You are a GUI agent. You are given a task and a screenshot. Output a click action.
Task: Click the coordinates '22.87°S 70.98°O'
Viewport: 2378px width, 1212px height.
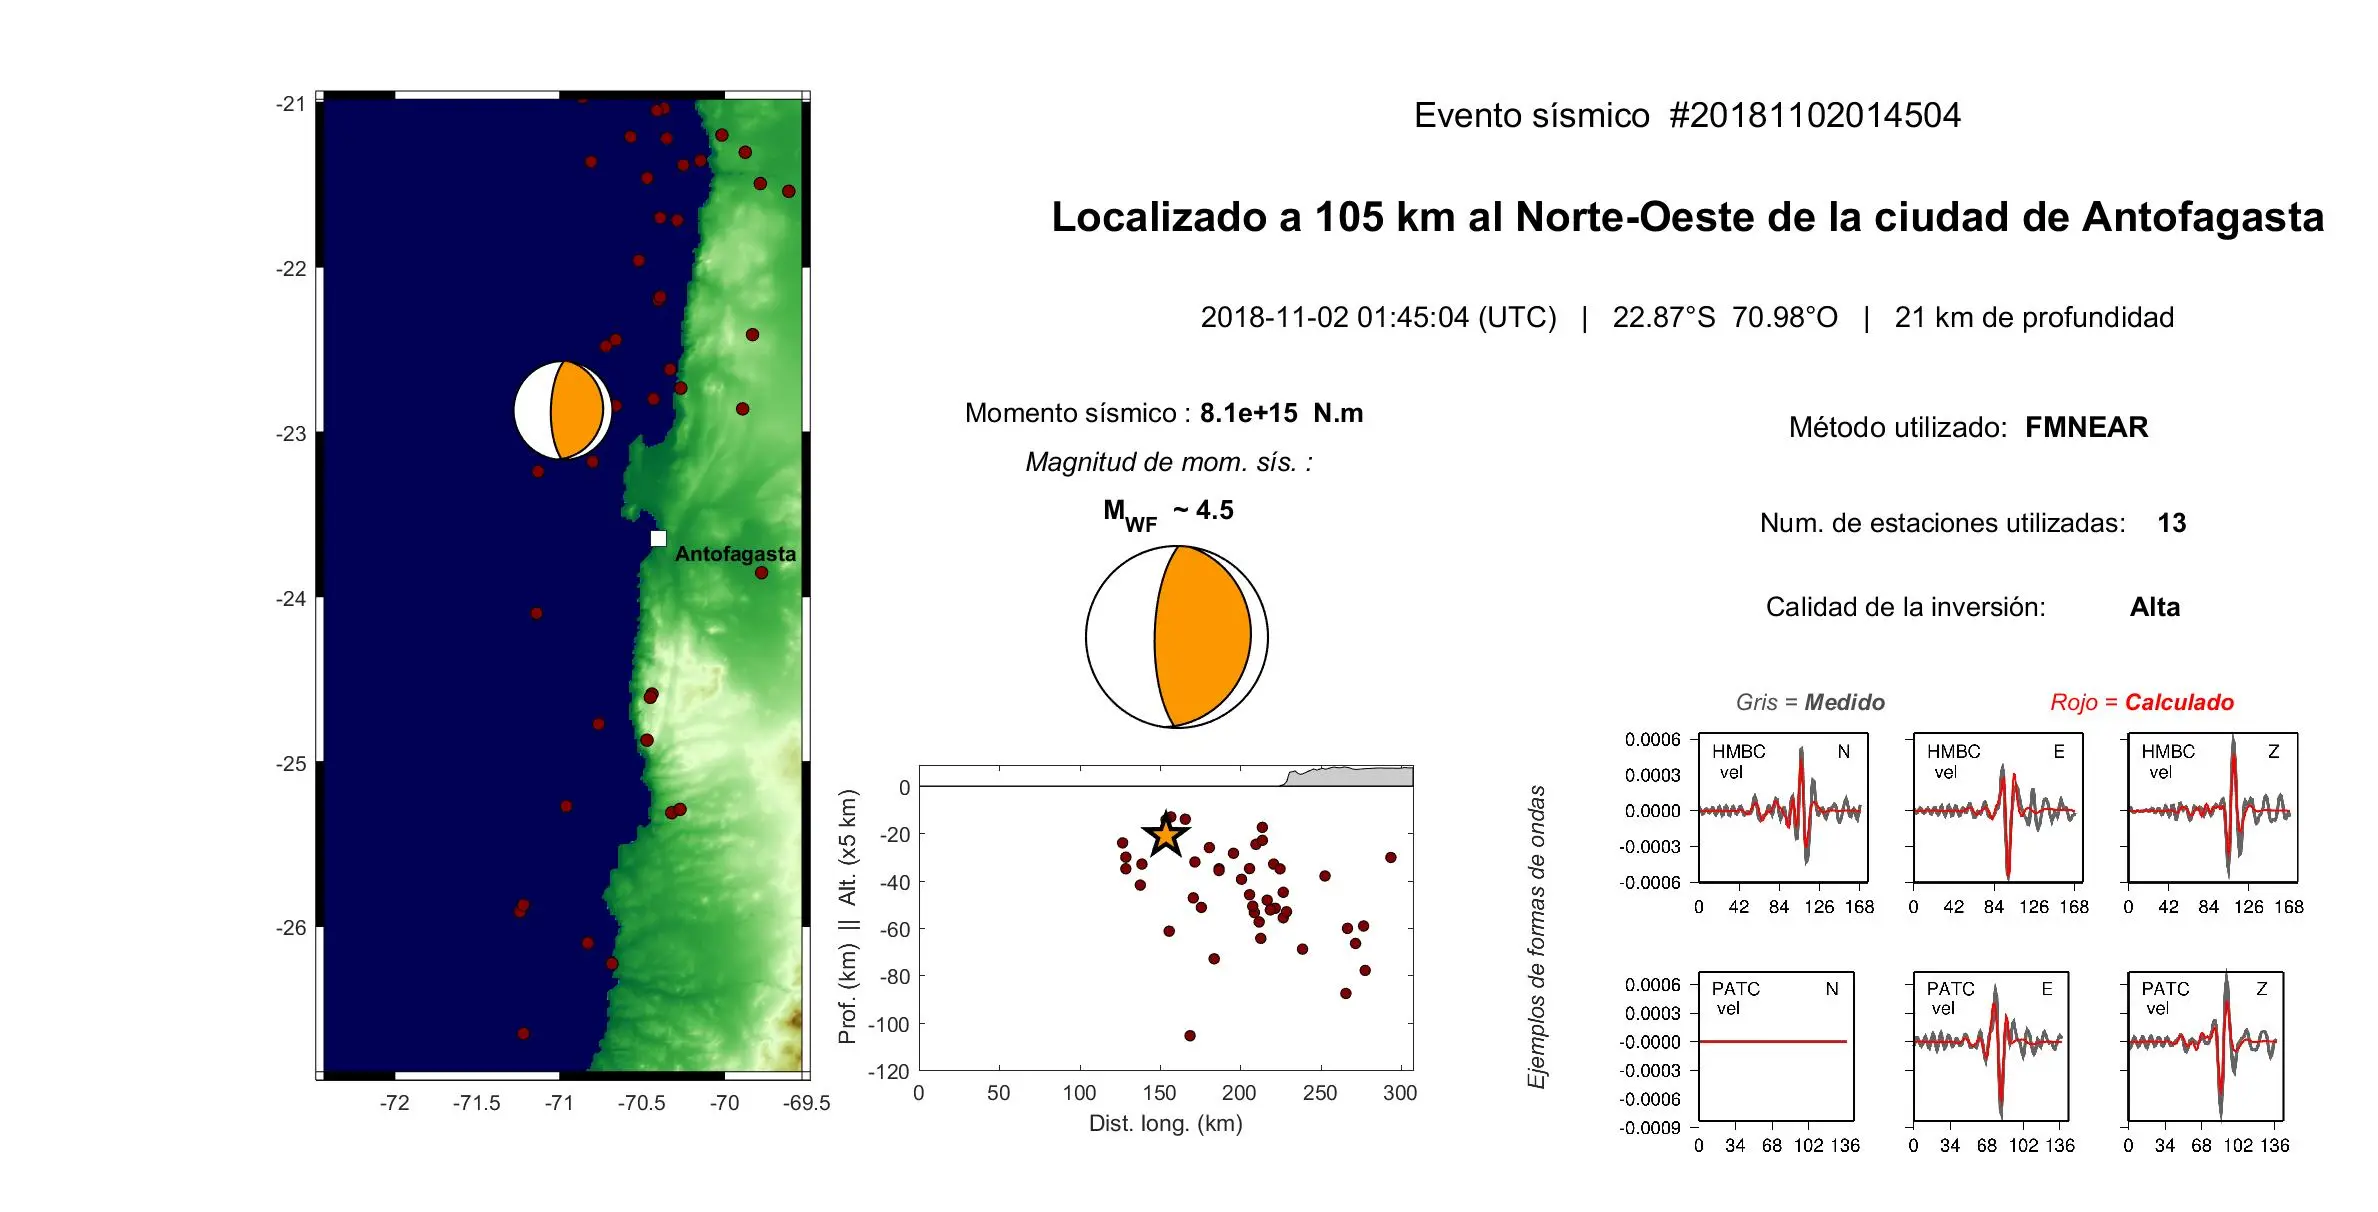point(1725,317)
